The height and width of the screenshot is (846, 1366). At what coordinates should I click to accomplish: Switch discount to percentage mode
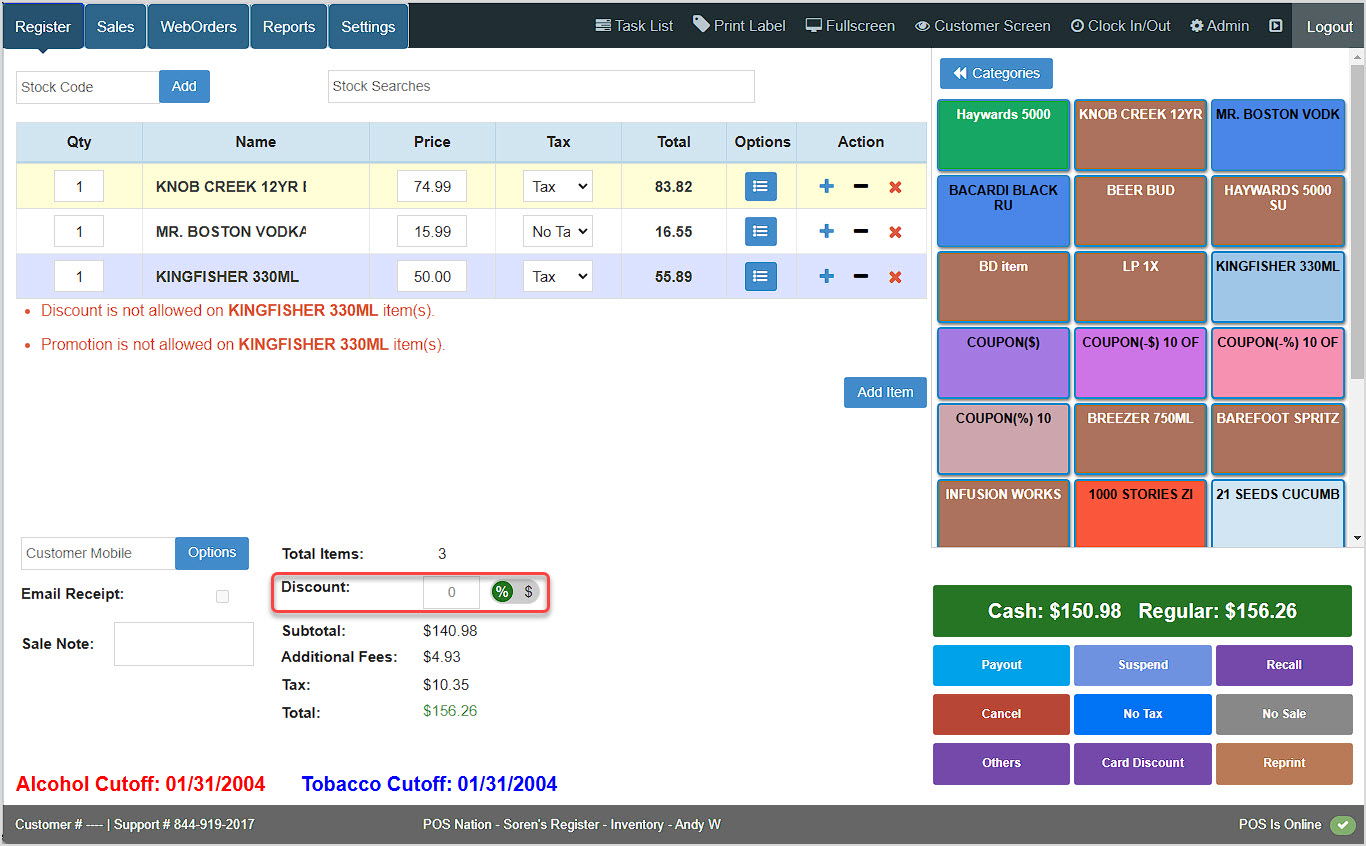click(x=502, y=591)
